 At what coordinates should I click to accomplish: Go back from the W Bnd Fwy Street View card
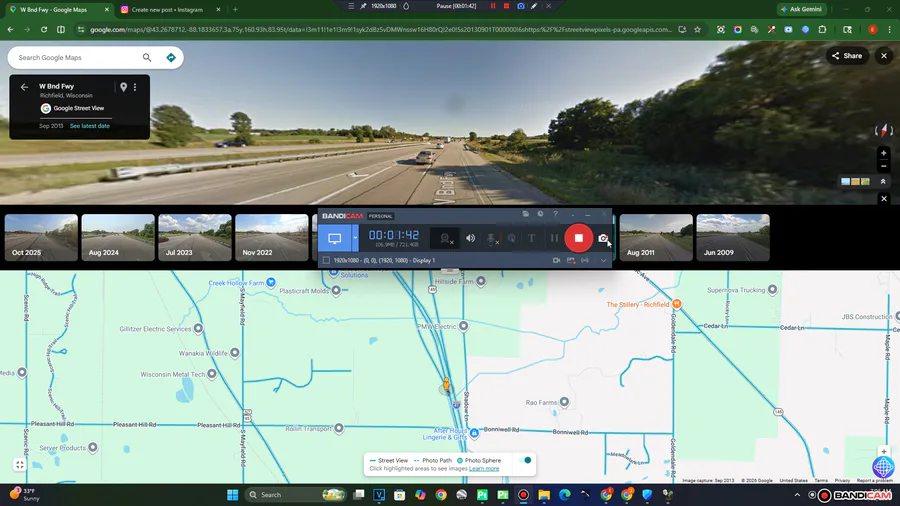(24, 87)
